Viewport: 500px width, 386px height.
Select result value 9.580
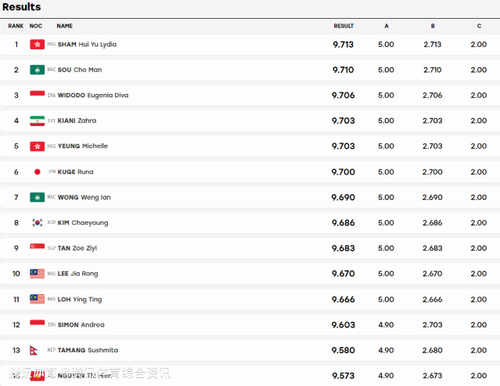(343, 350)
